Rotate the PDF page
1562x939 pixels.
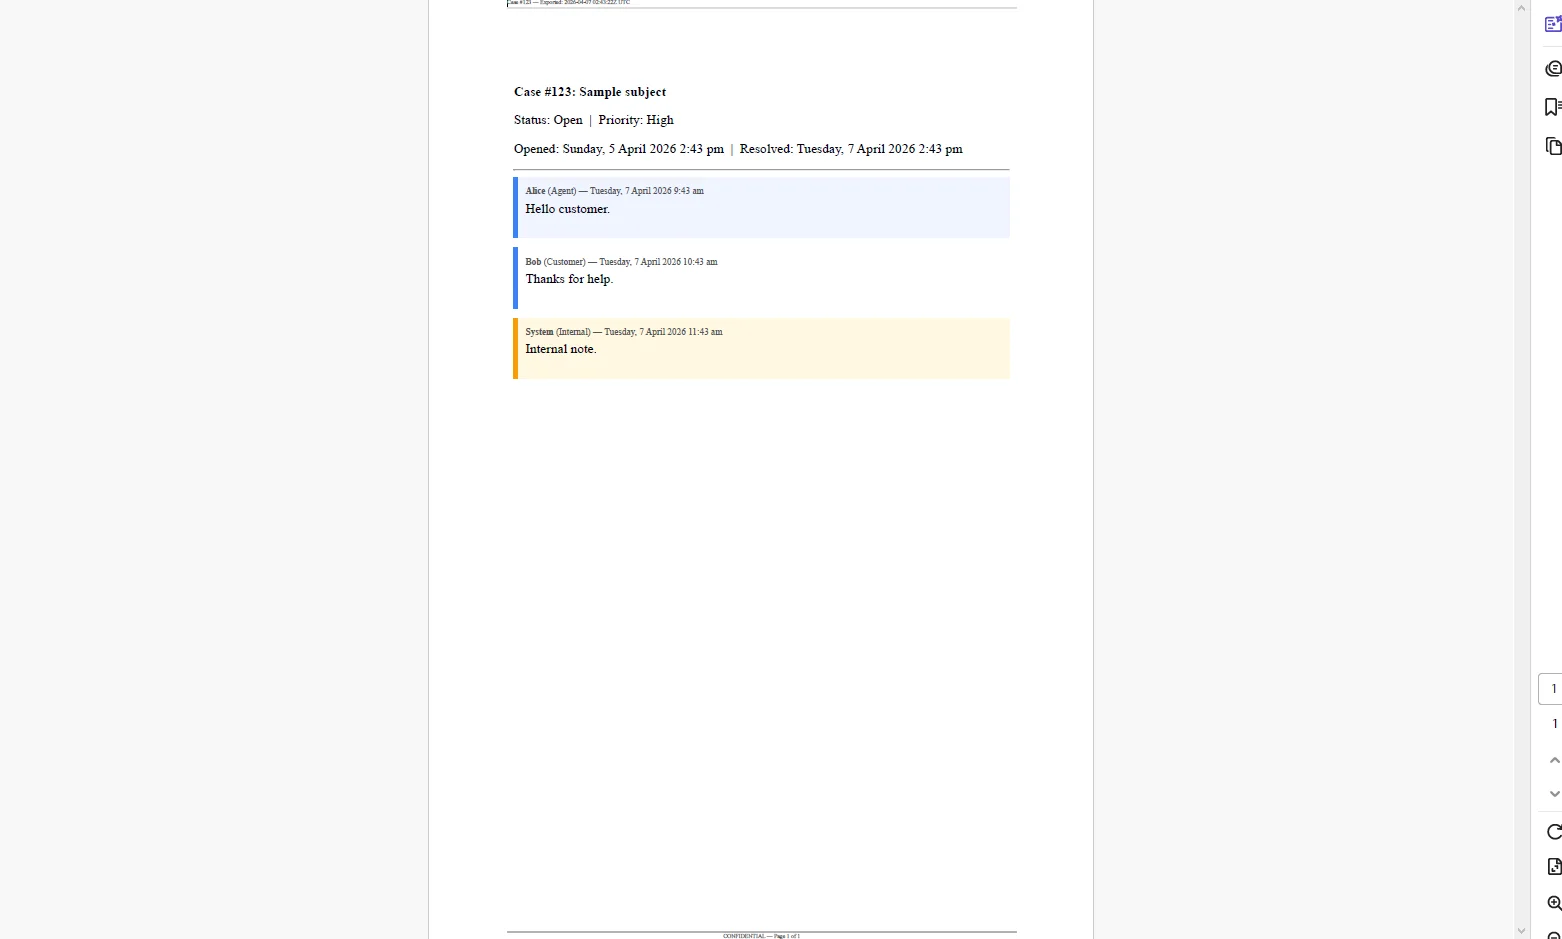click(x=1554, y=832)
